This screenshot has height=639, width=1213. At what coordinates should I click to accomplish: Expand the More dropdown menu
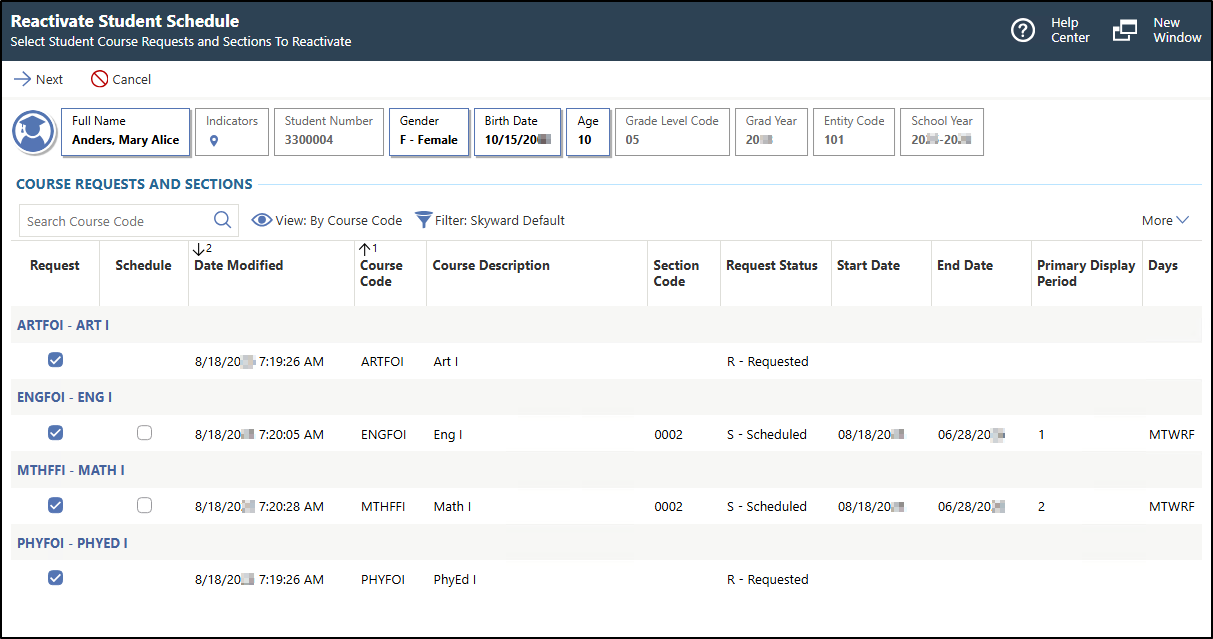tap(1165, 221)
